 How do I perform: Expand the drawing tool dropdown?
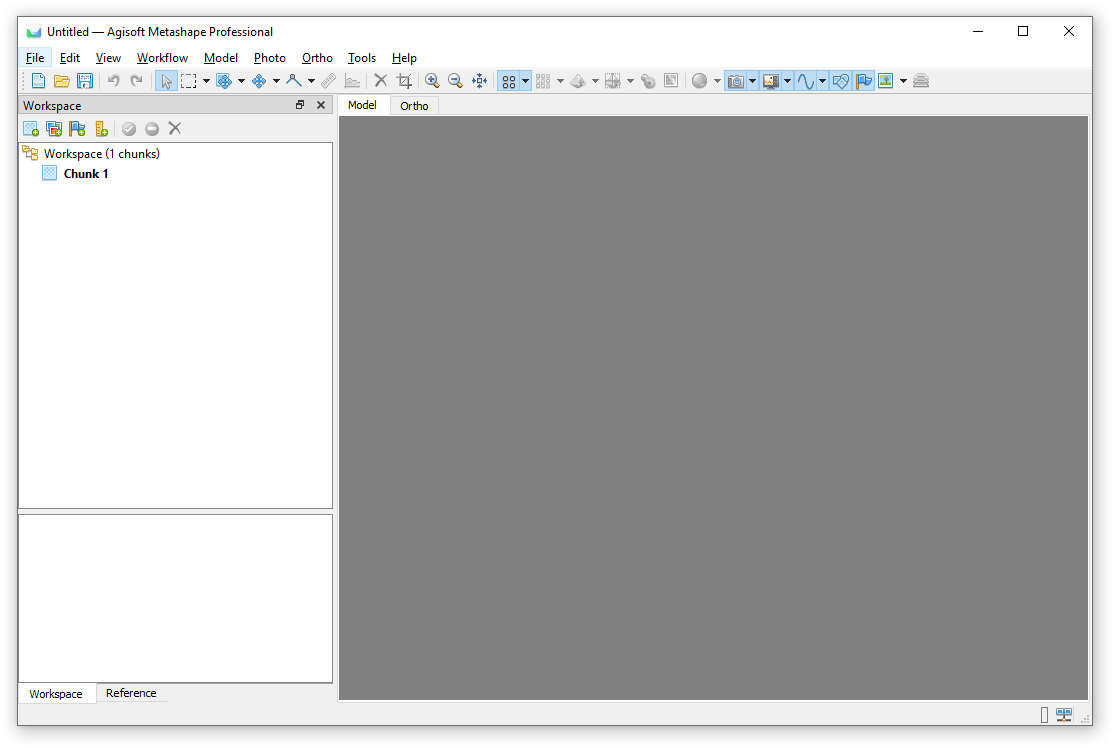tap(310, 81)
